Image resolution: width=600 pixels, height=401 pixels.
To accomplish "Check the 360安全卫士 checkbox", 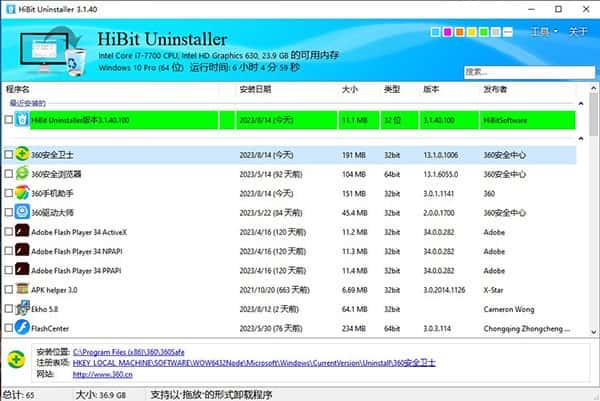I will pyautogui.click(x=8, y=155).
